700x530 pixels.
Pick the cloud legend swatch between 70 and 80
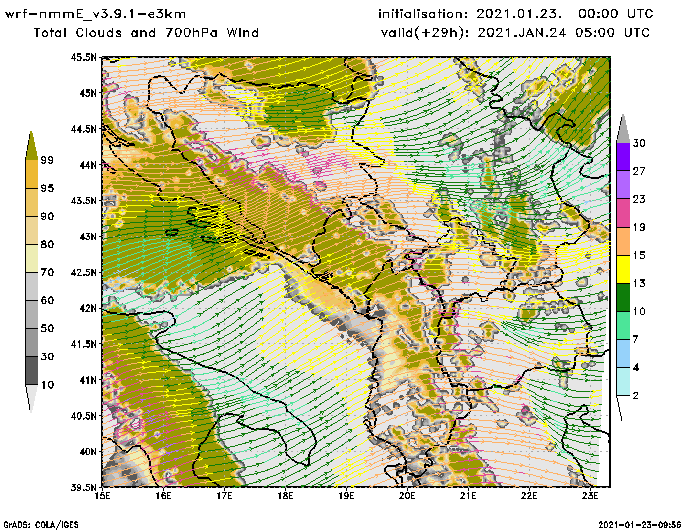[x=33, y=257]
